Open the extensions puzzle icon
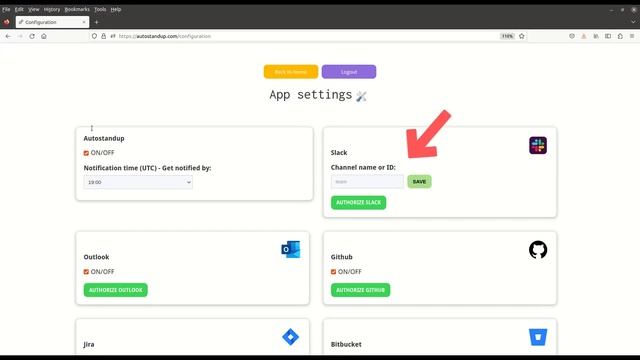 point(620,36)
